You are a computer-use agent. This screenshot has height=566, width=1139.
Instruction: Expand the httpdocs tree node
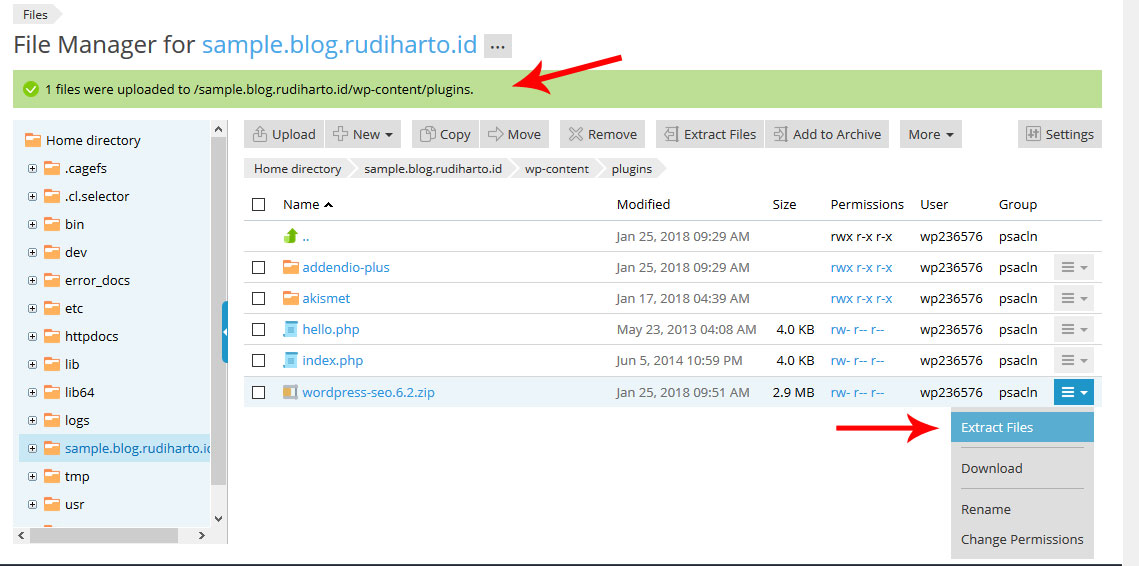(x=32, y=336)
